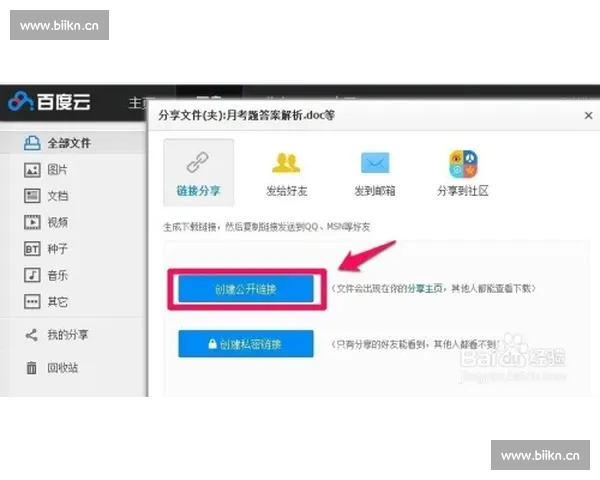Close the share file dialog
Viewport: 600px width, 480px height.
[589, 115]
